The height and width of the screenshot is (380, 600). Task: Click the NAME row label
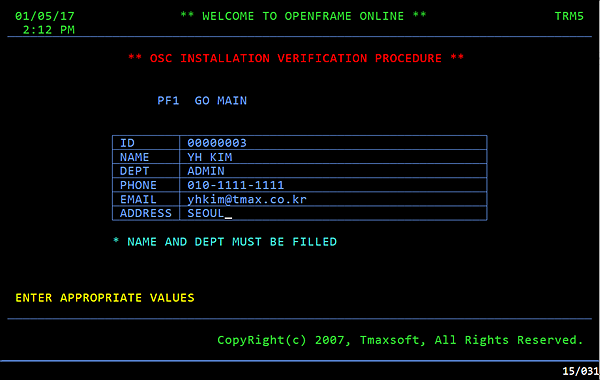click(x=134, y=157)
